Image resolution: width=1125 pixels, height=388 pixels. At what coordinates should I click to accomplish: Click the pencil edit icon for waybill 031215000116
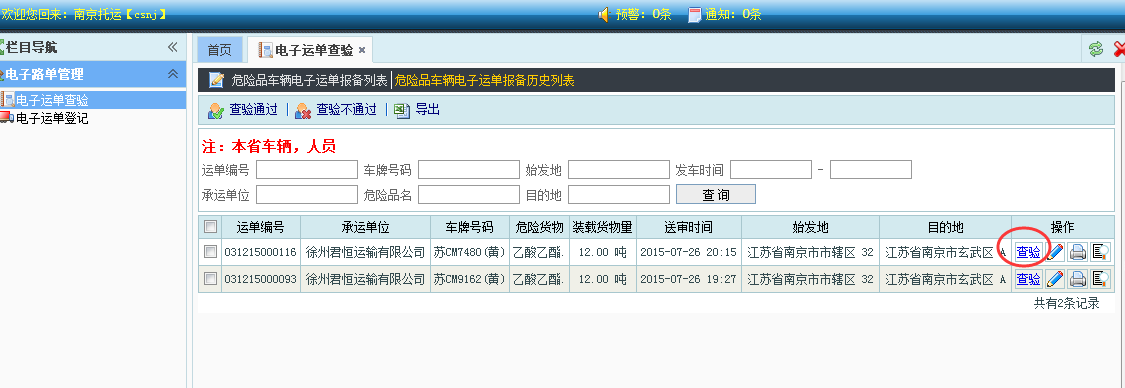click(1054, 252)
